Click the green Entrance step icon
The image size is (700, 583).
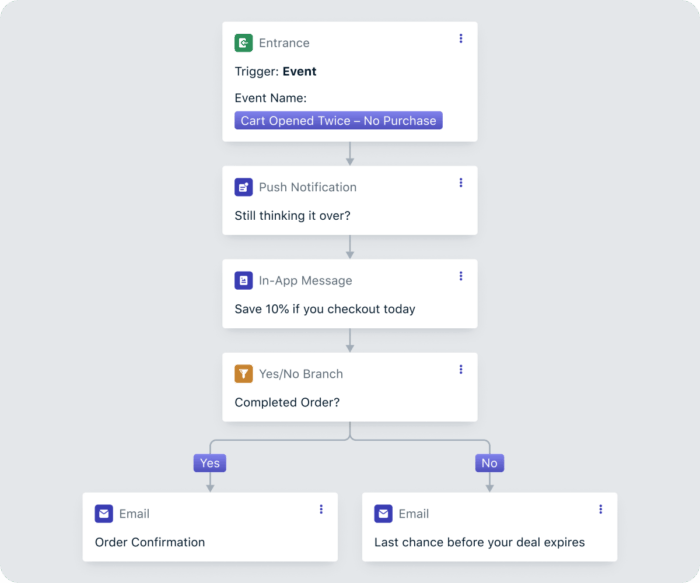(x=244, y=43)
